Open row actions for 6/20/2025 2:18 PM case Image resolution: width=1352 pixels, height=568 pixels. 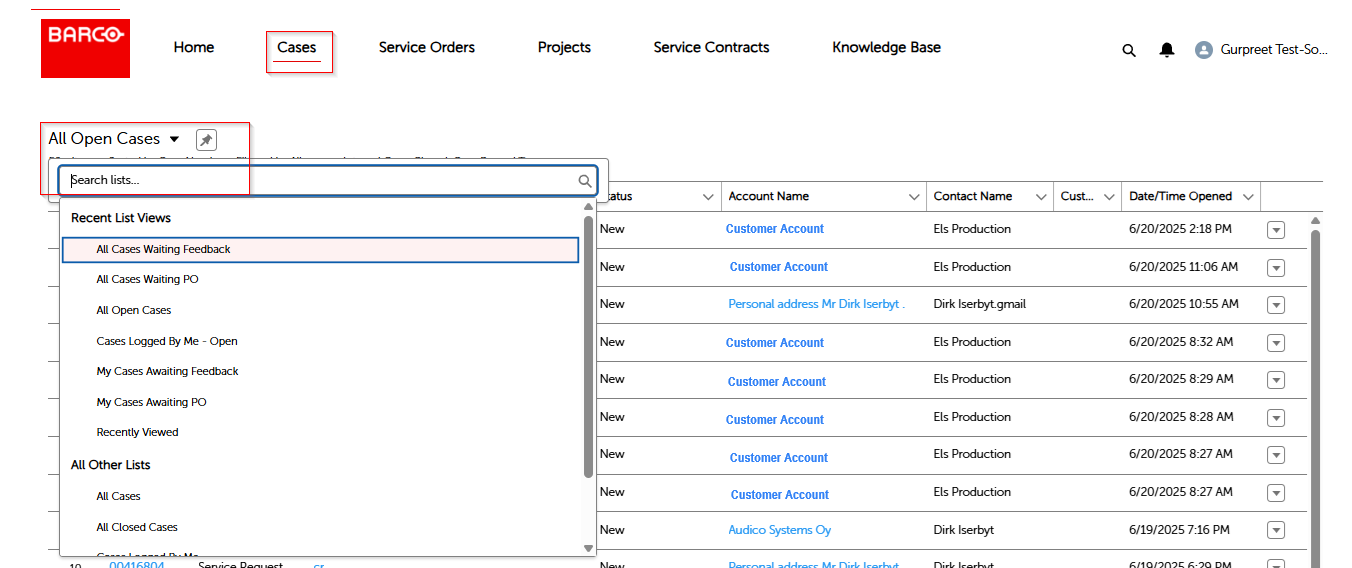[x=1275, y=230]
